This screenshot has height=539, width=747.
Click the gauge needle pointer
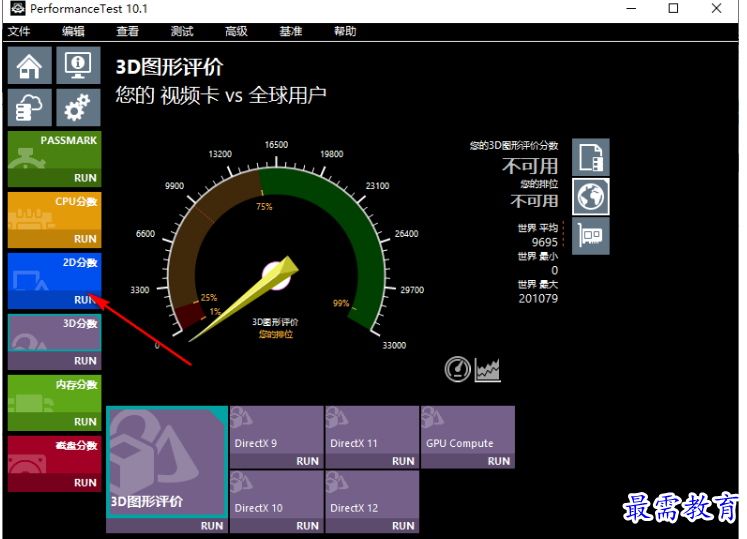(x=245, y=299)
